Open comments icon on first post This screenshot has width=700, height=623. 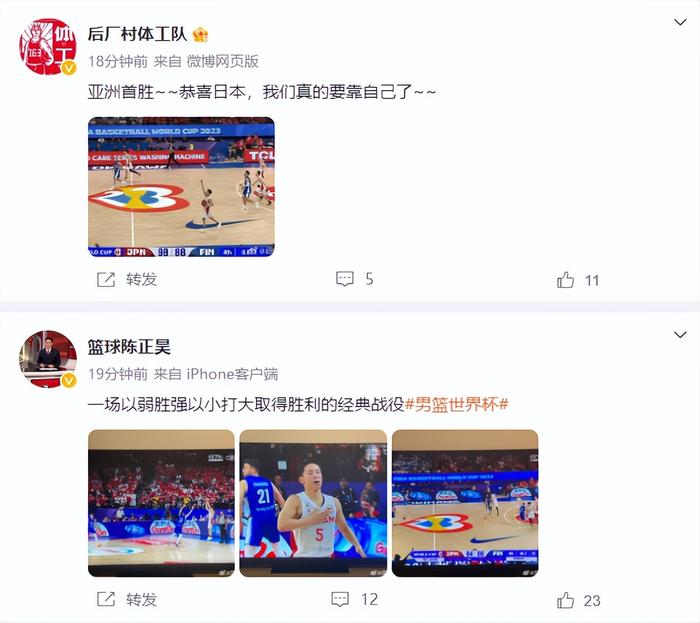coord(345,279)
